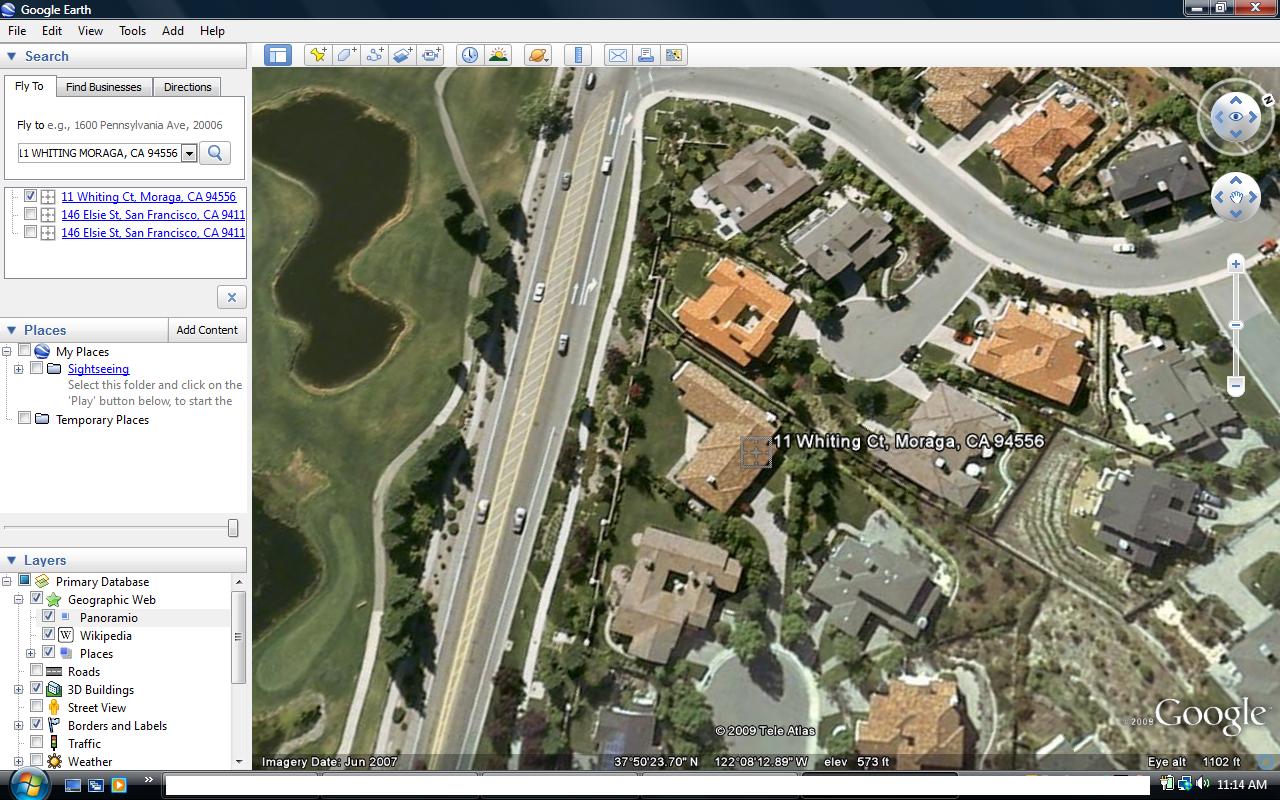Click the N north marker on compass

coord(1267,100)
